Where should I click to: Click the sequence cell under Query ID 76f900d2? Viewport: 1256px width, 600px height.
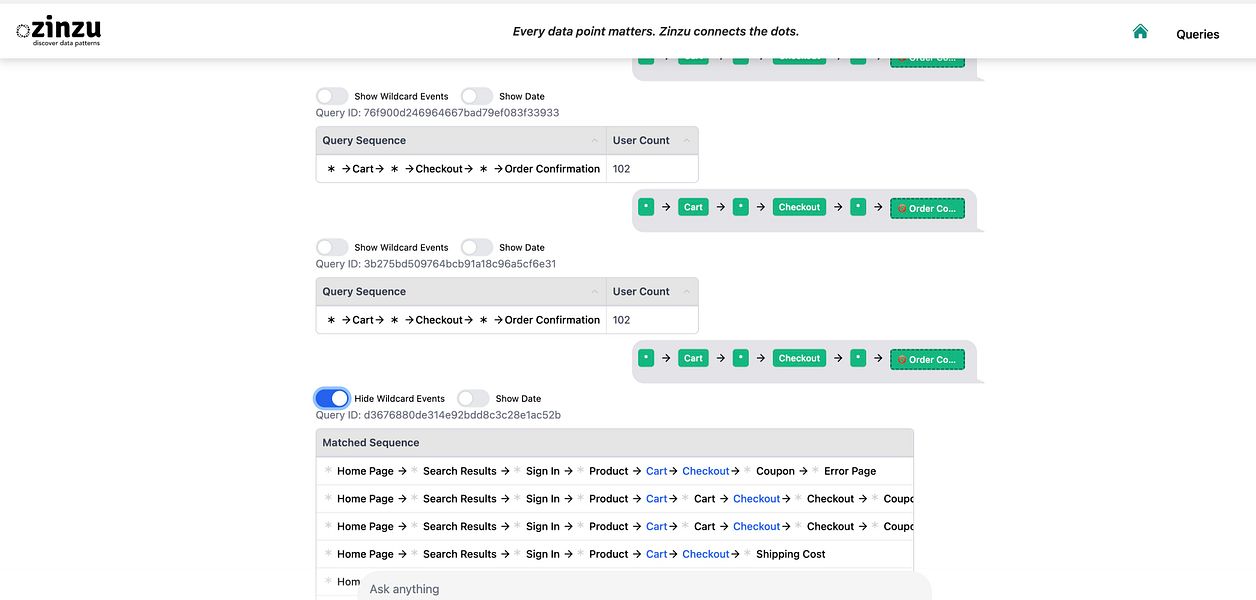click(461, 169)
